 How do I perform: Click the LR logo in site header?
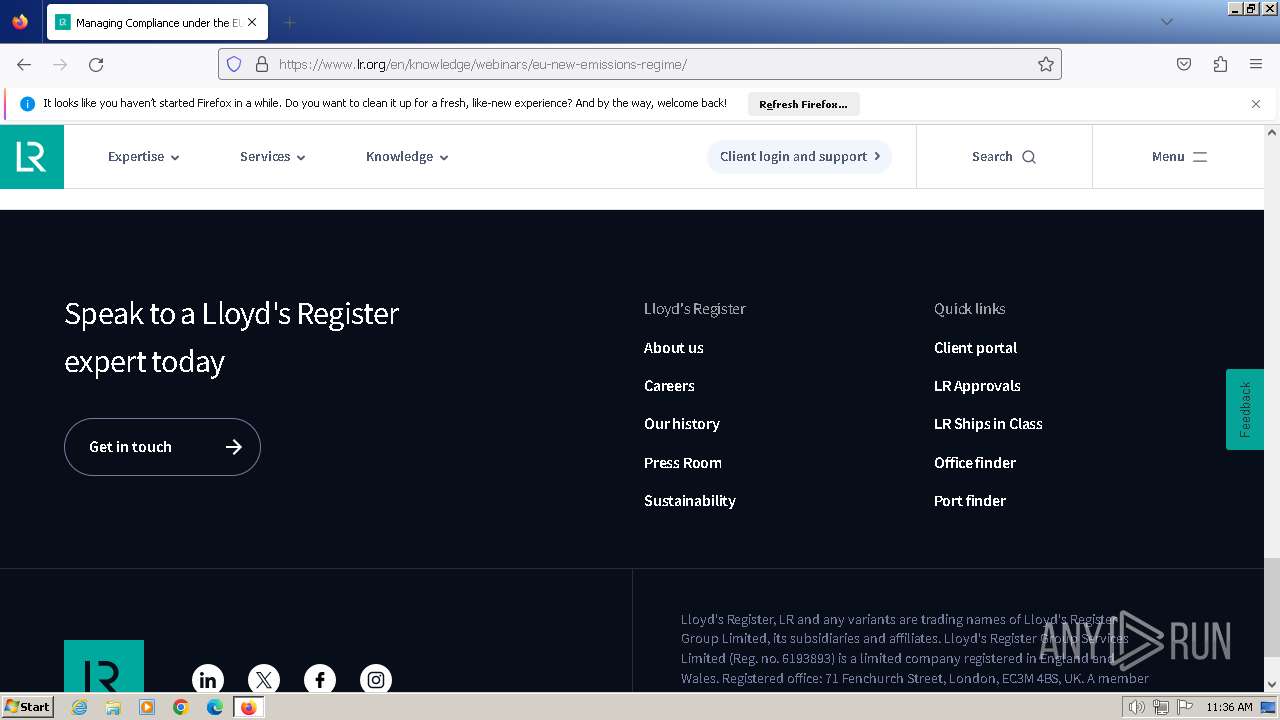(32, 157)
